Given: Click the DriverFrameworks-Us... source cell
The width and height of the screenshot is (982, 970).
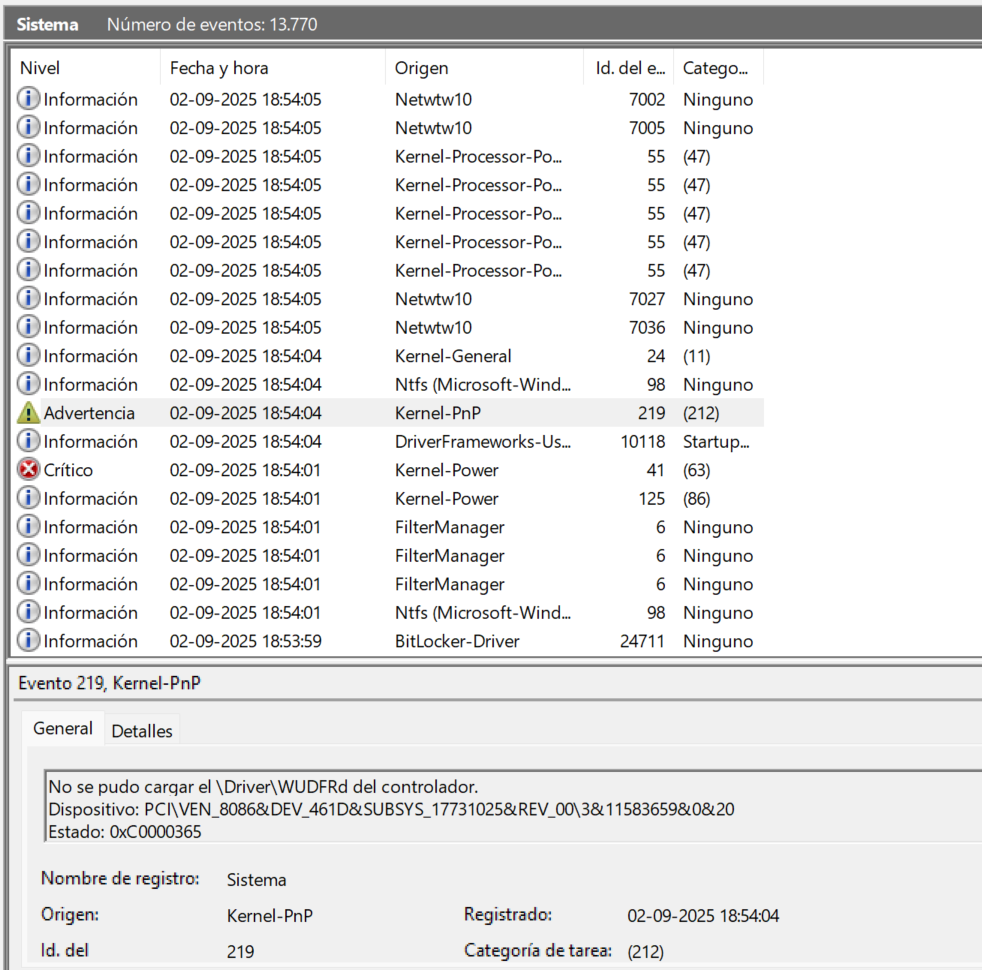Looking at the screenshot, I should click(x=483, y=442).
